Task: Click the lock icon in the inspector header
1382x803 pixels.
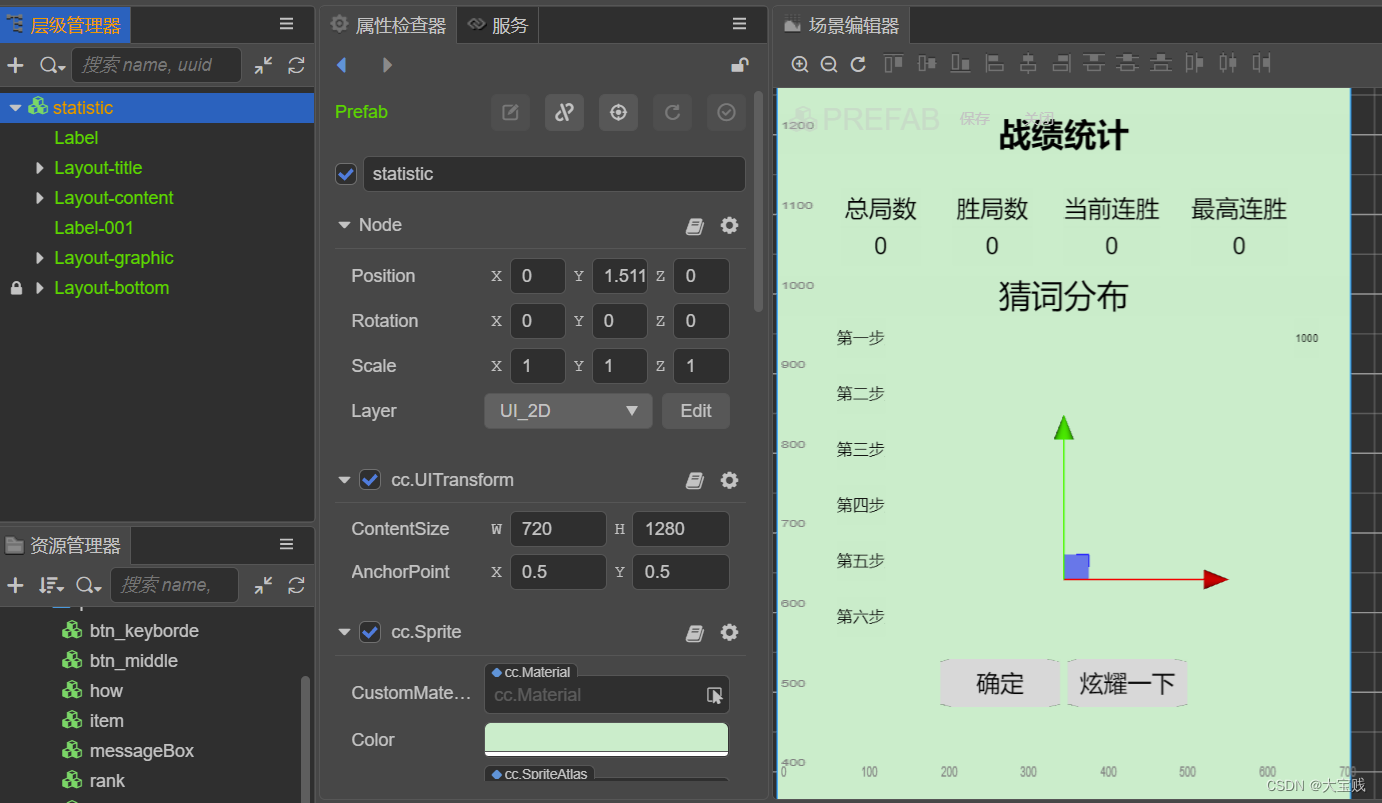Action: (739, 65)
